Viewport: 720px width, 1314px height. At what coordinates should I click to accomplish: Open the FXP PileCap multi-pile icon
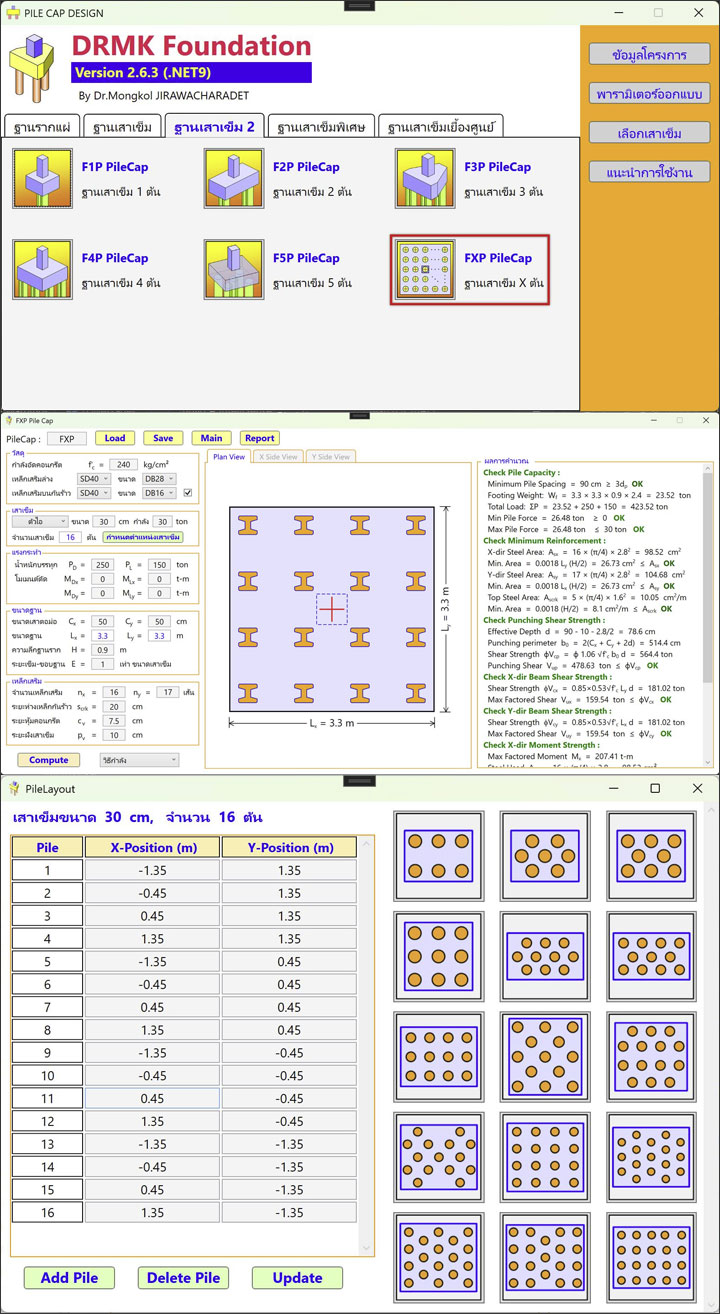(424, 270)
